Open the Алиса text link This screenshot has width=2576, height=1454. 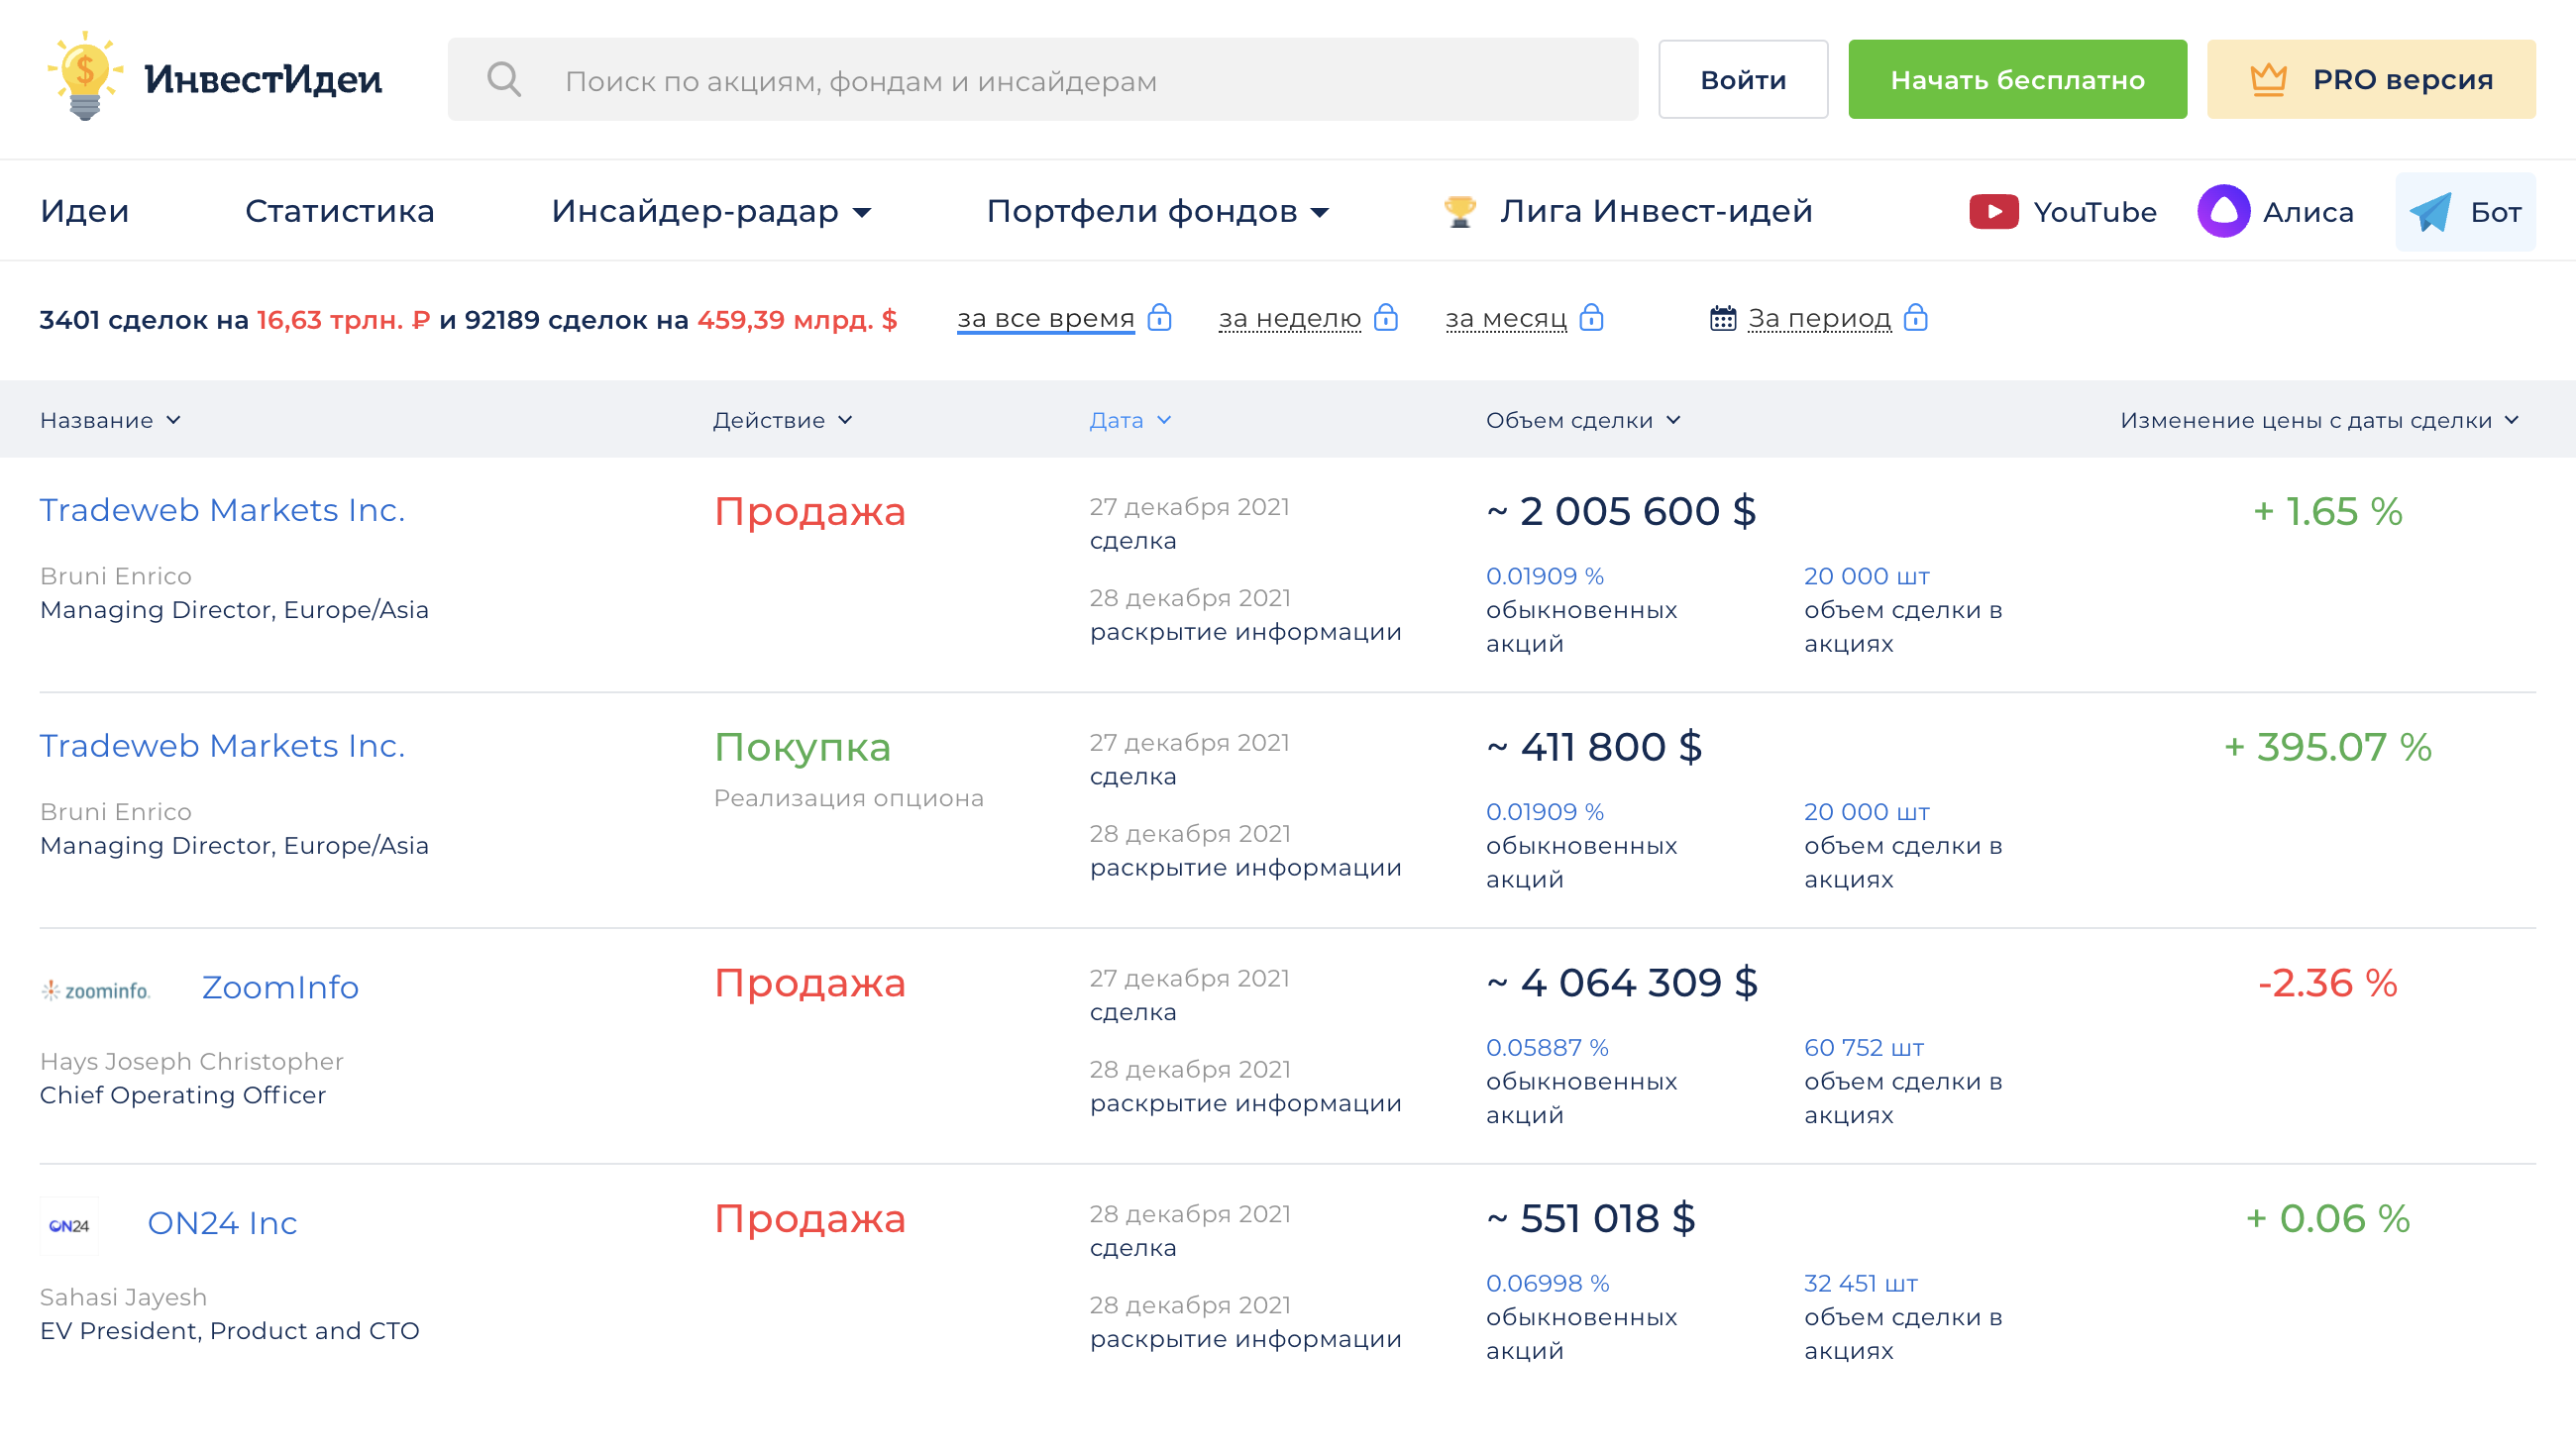[2308, 212]
